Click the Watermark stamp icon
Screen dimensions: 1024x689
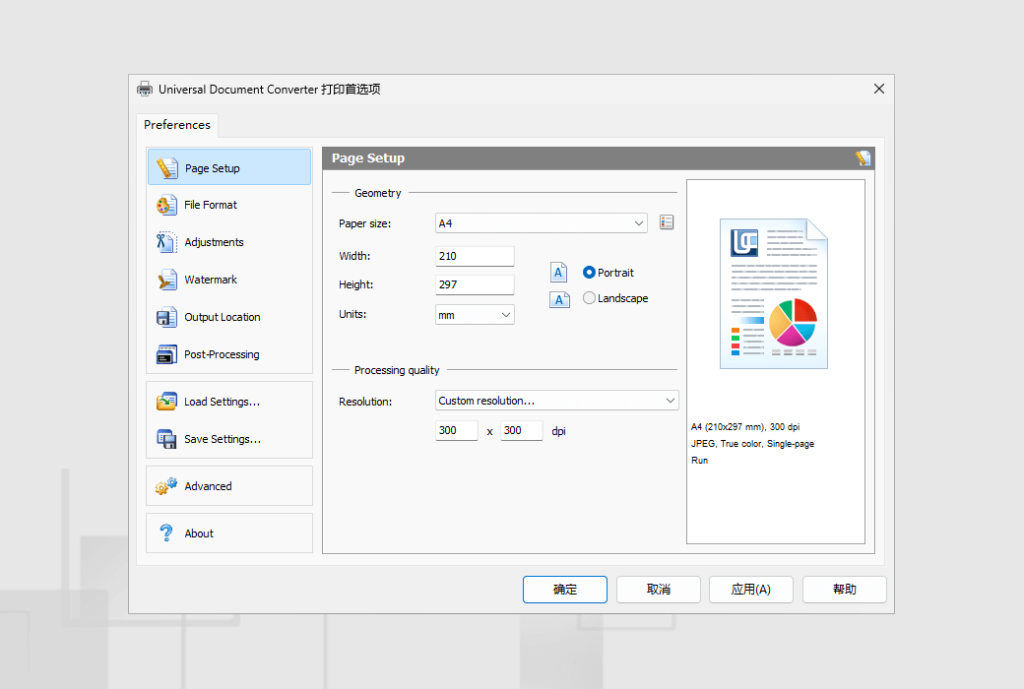[167, 280]
